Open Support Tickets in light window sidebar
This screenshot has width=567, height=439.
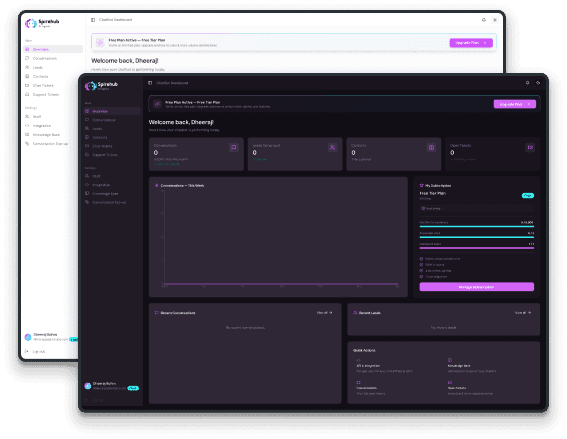(x=53, y=94)
